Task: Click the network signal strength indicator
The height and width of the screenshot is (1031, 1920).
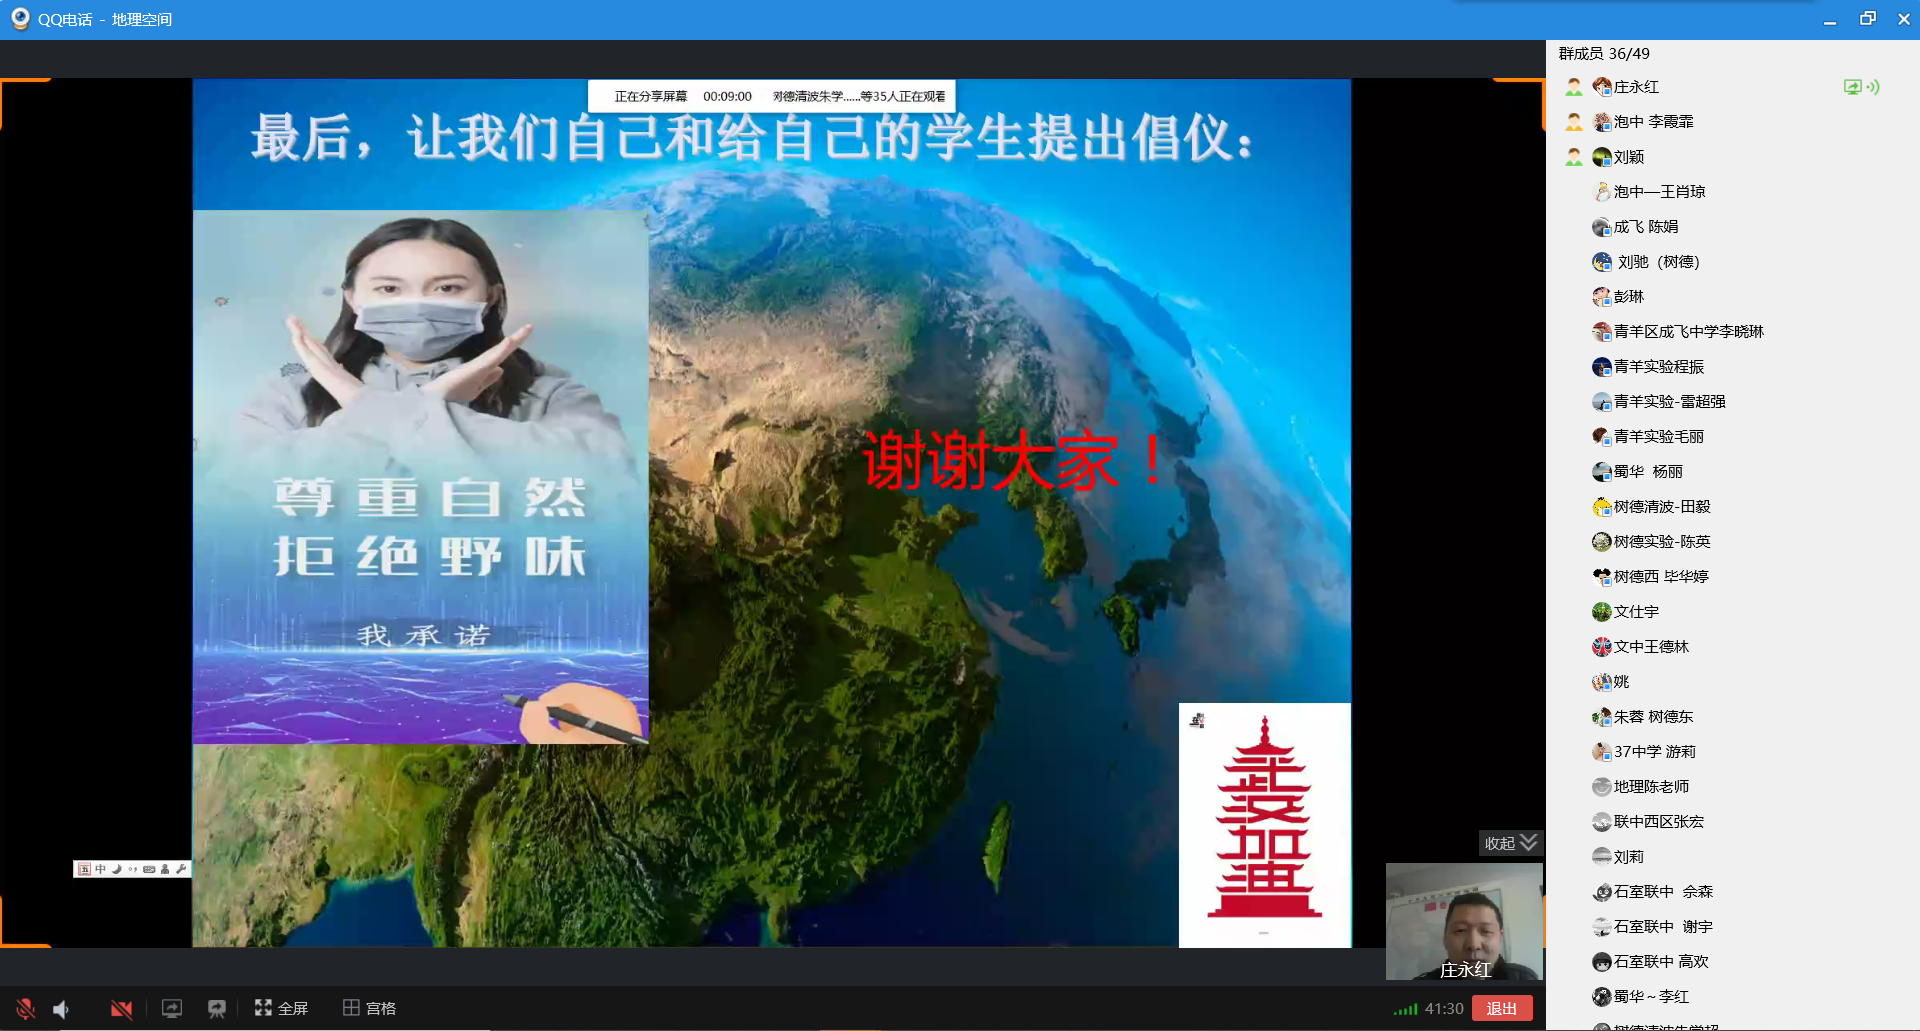Action: pyautogui.click(x=1405, y=1009)
